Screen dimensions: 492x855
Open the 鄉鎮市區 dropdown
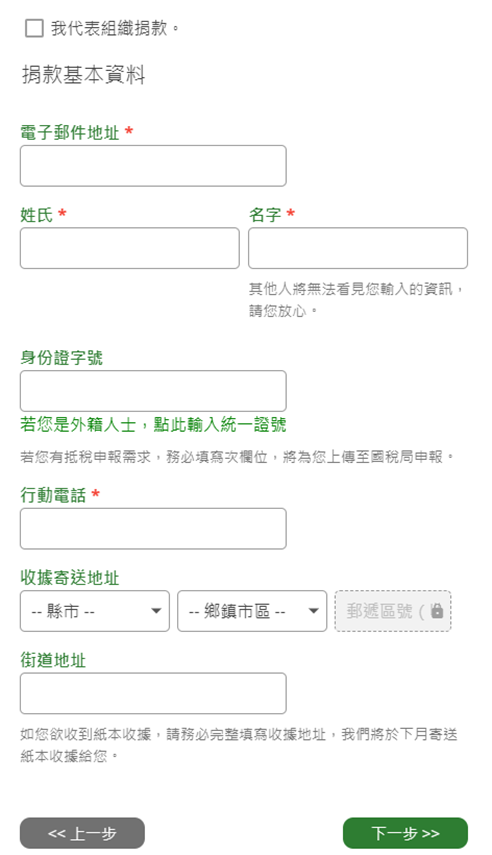point(252,611)
